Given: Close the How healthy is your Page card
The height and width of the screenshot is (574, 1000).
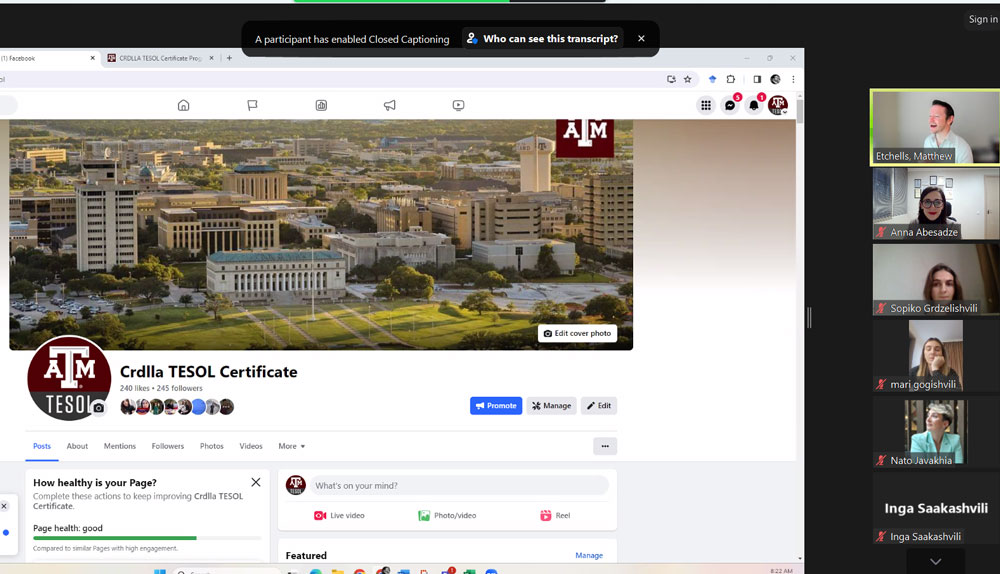Looking at the screenshot, I should [256, 482].
